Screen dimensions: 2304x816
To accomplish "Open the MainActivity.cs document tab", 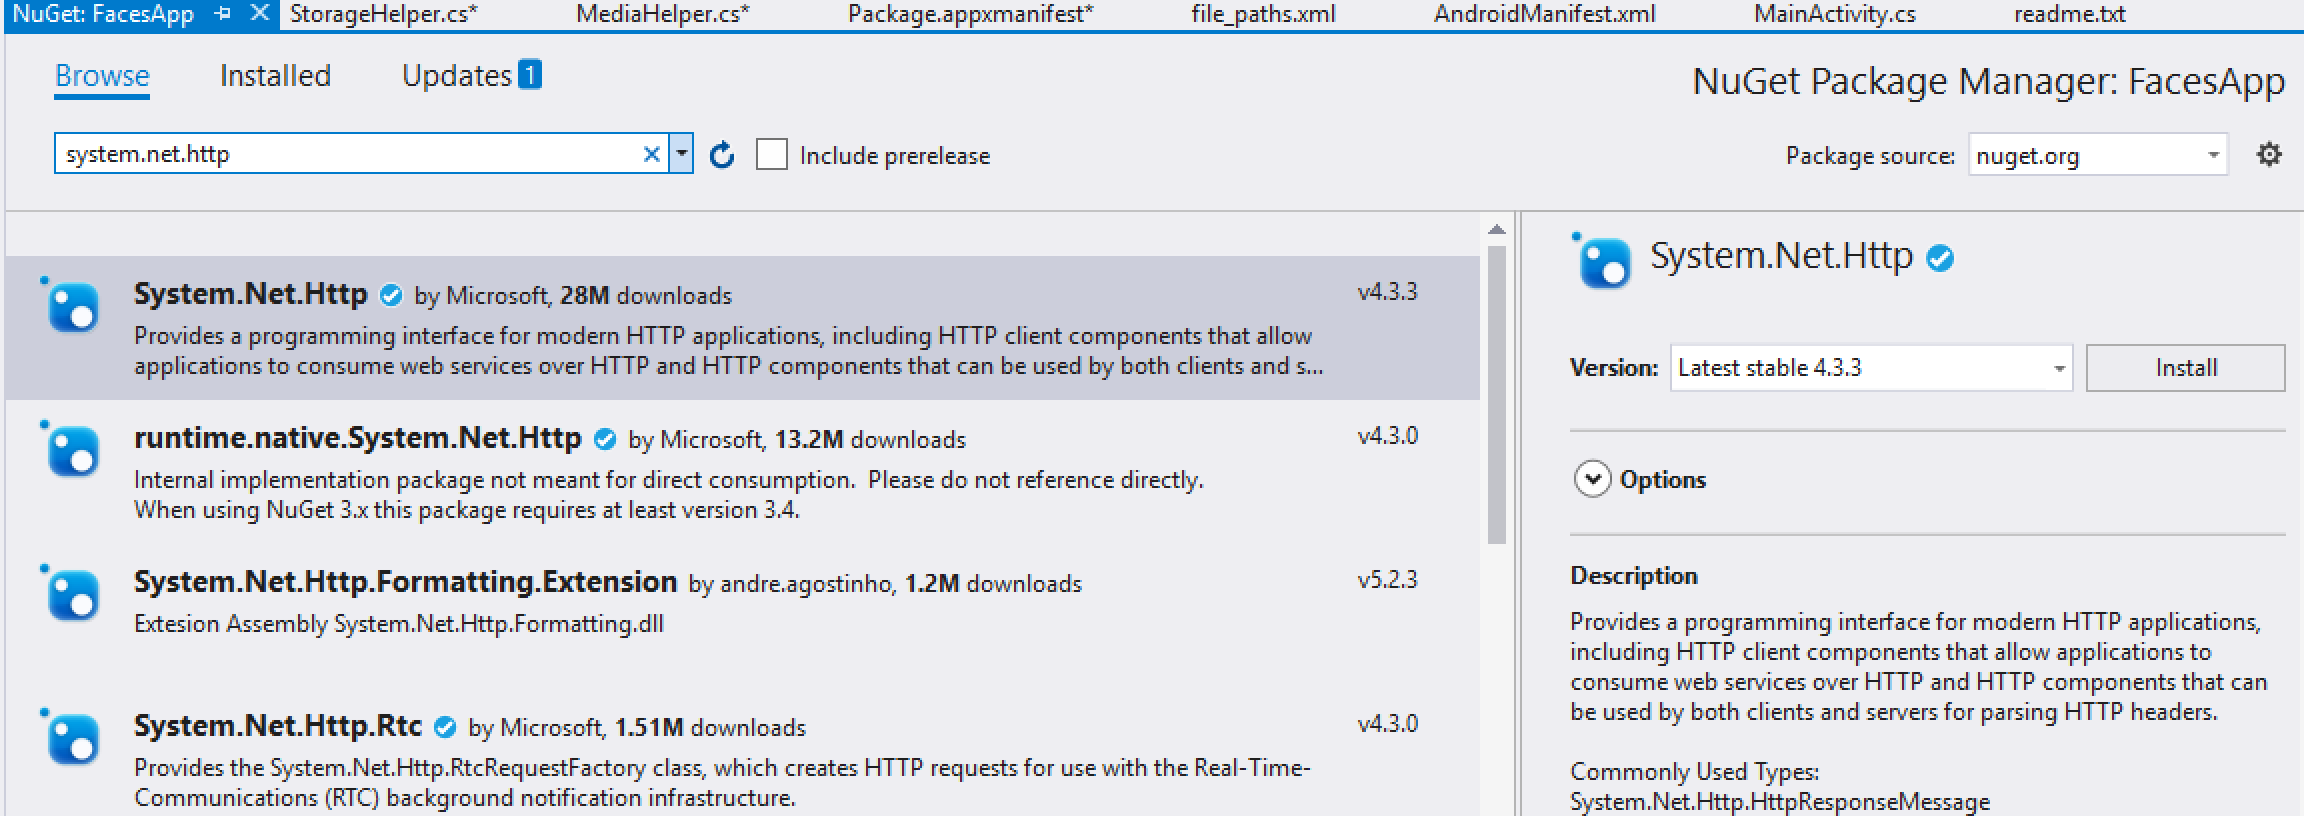I will (x=1835, y=14).
